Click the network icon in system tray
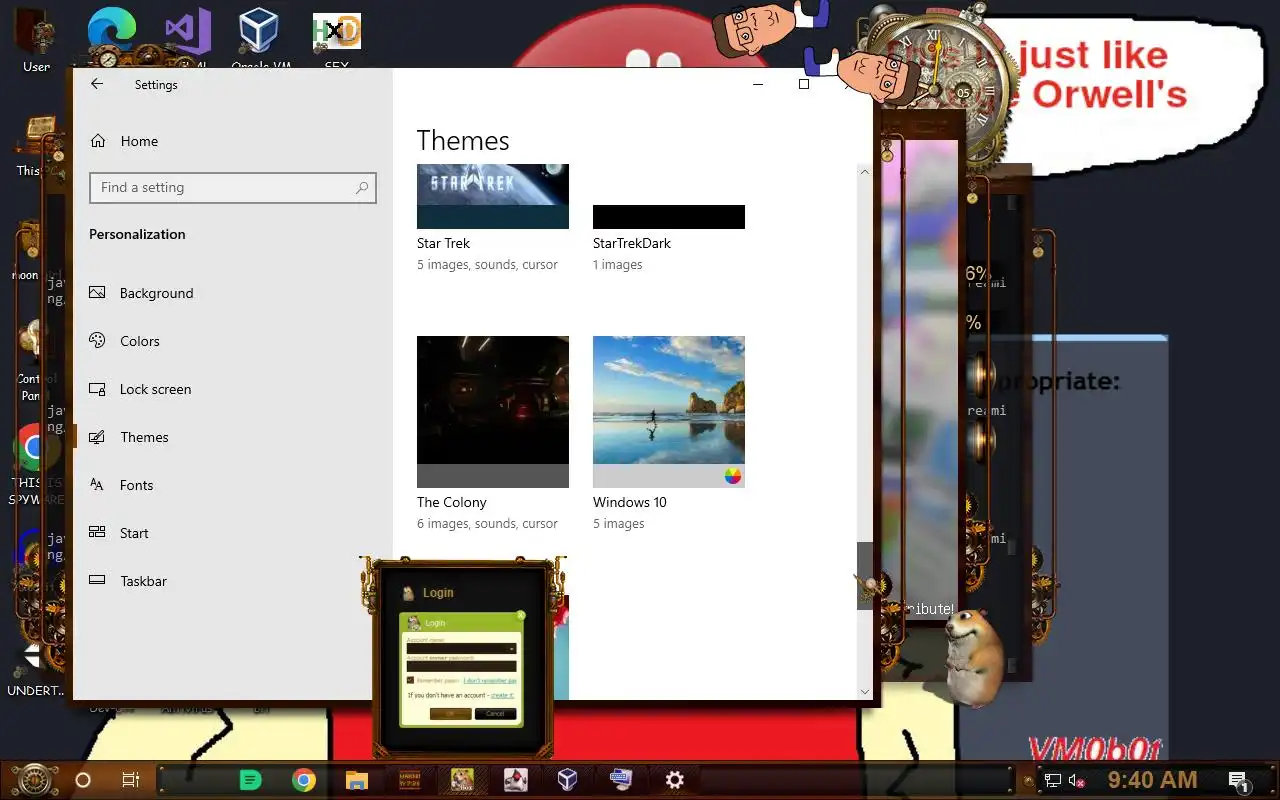1280x800 pixels. [x=1053, y=781]
